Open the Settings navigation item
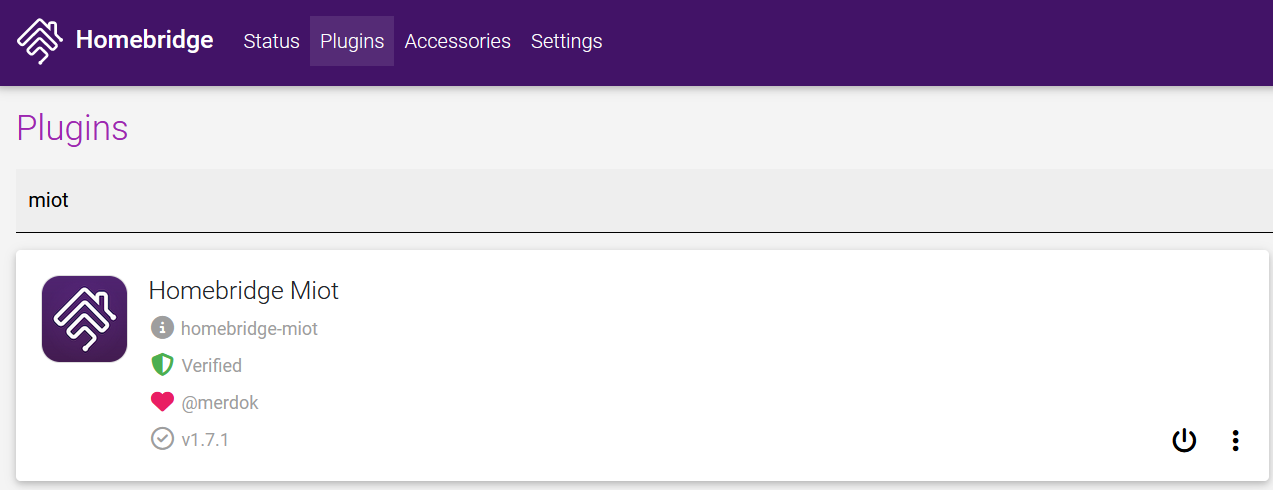Screen dimensions: 1273x490 click(566, 41)
